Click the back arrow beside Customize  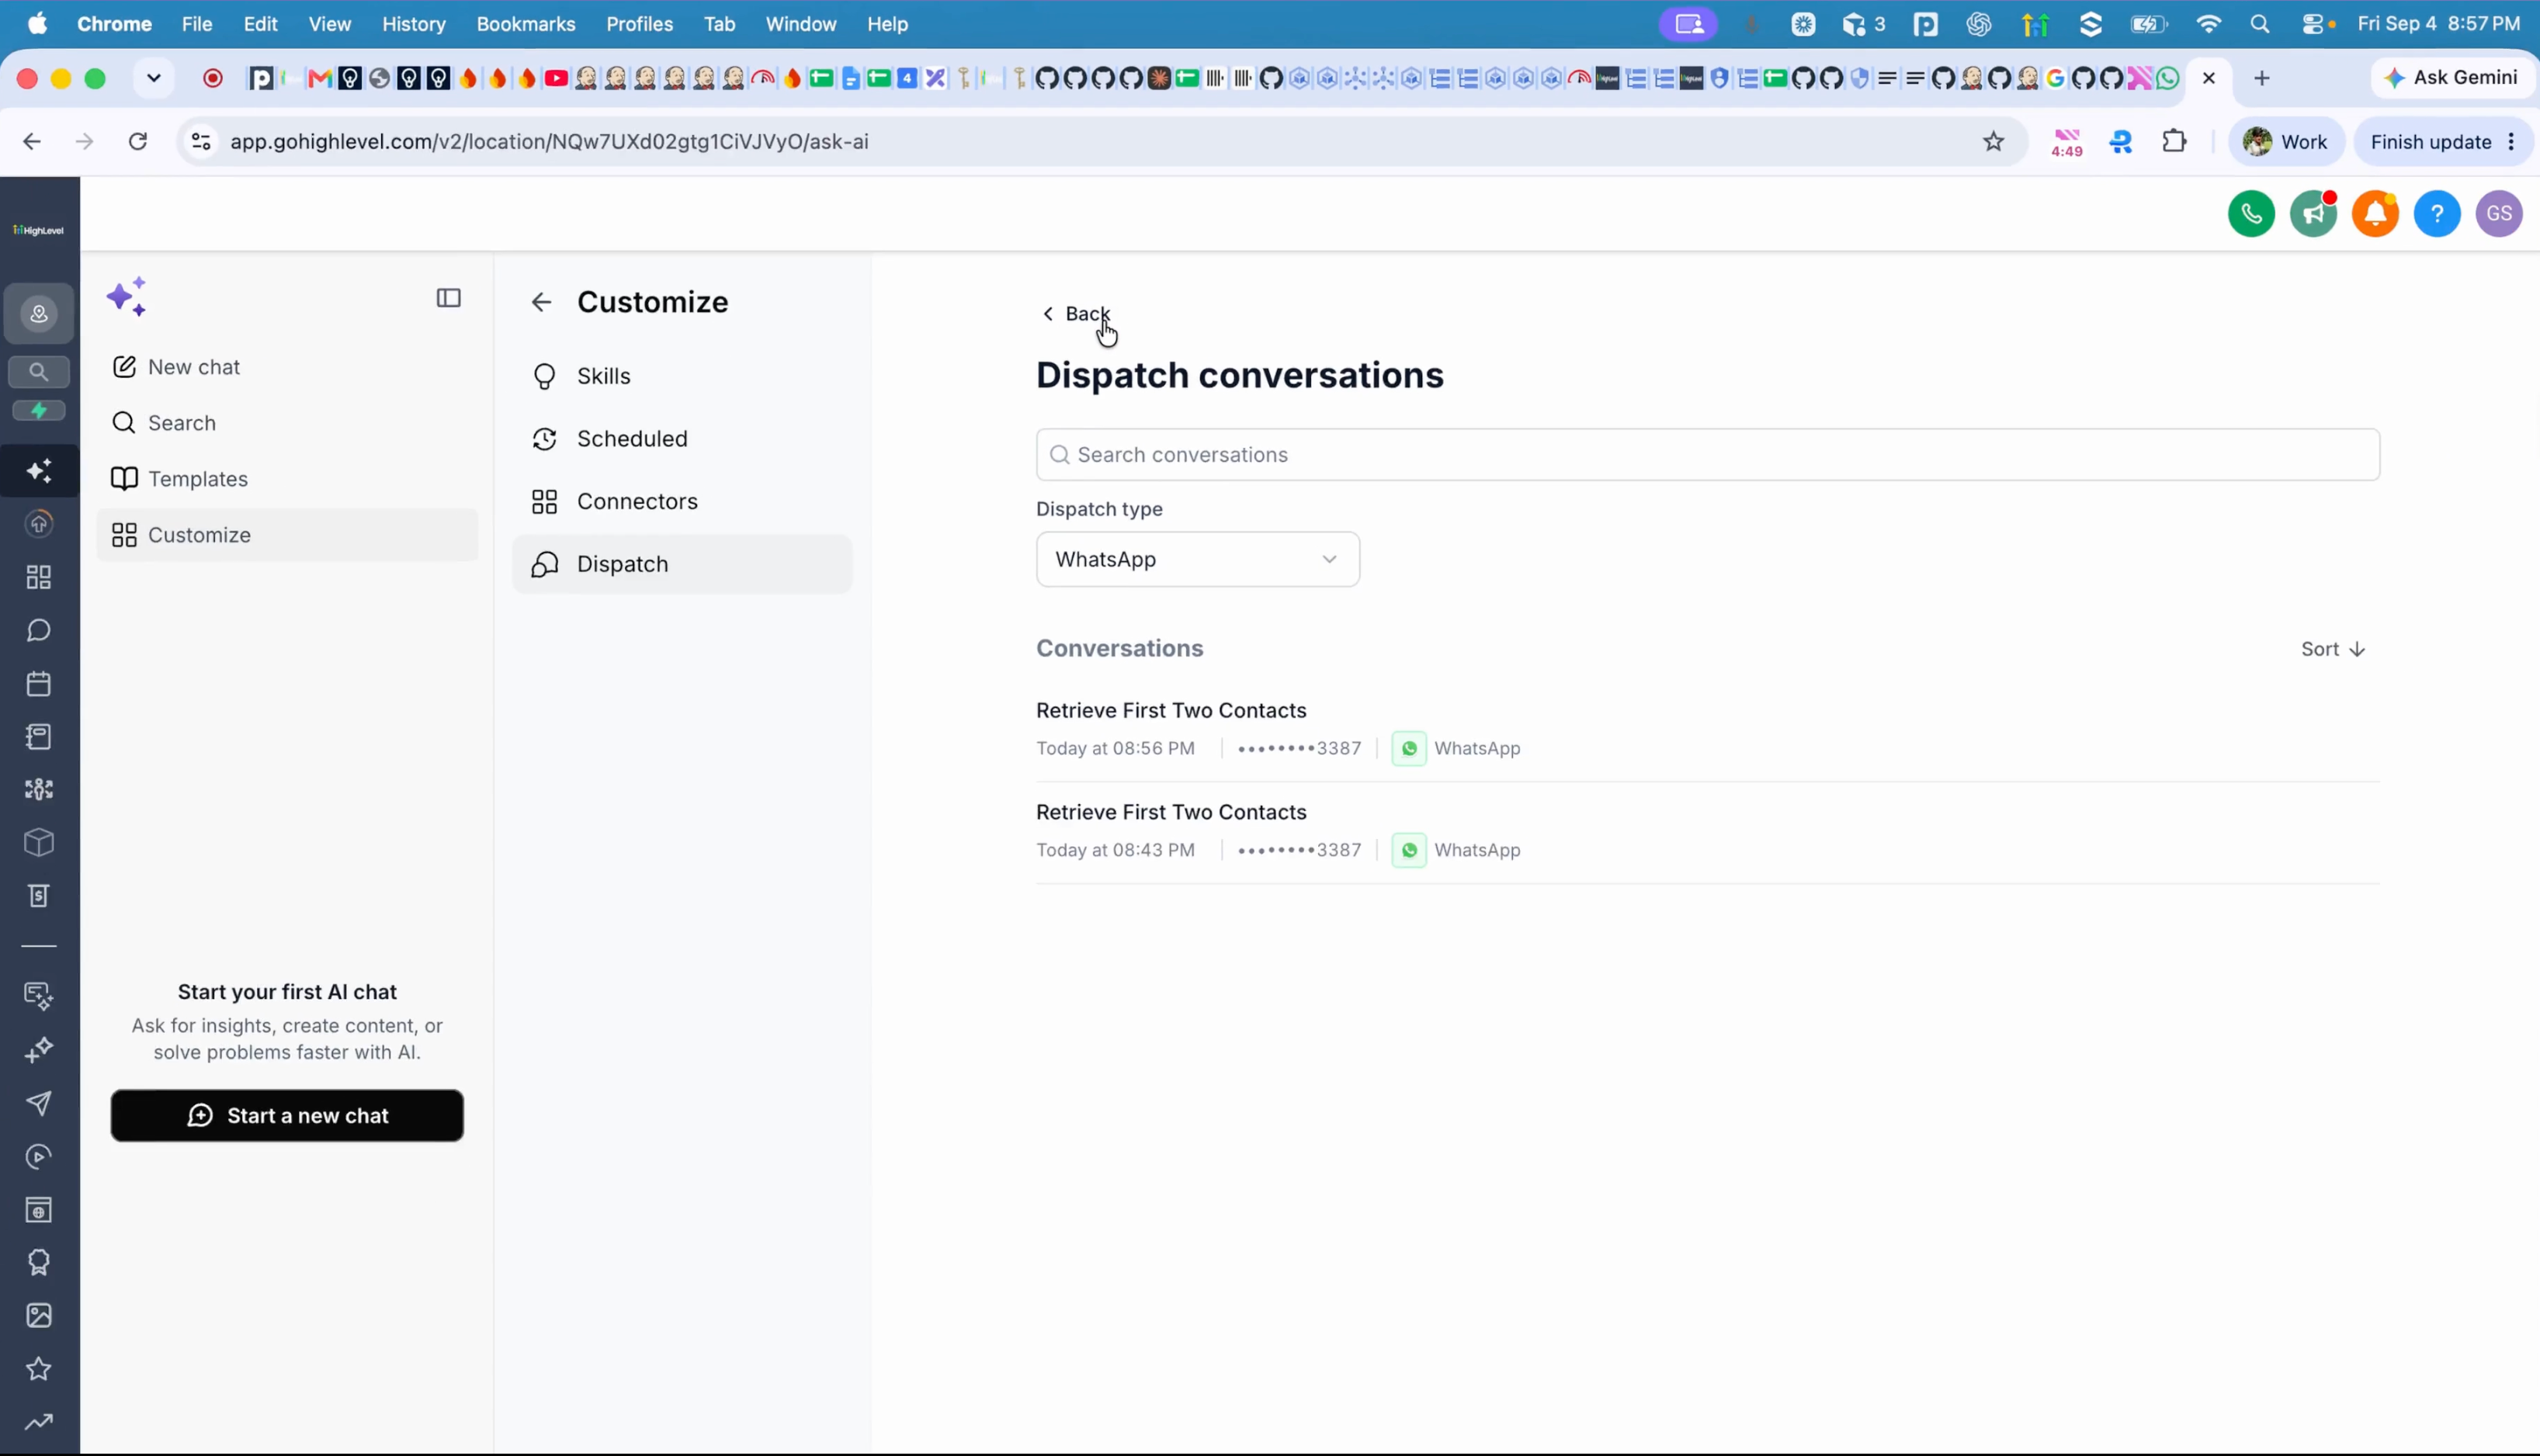[541, 302]
